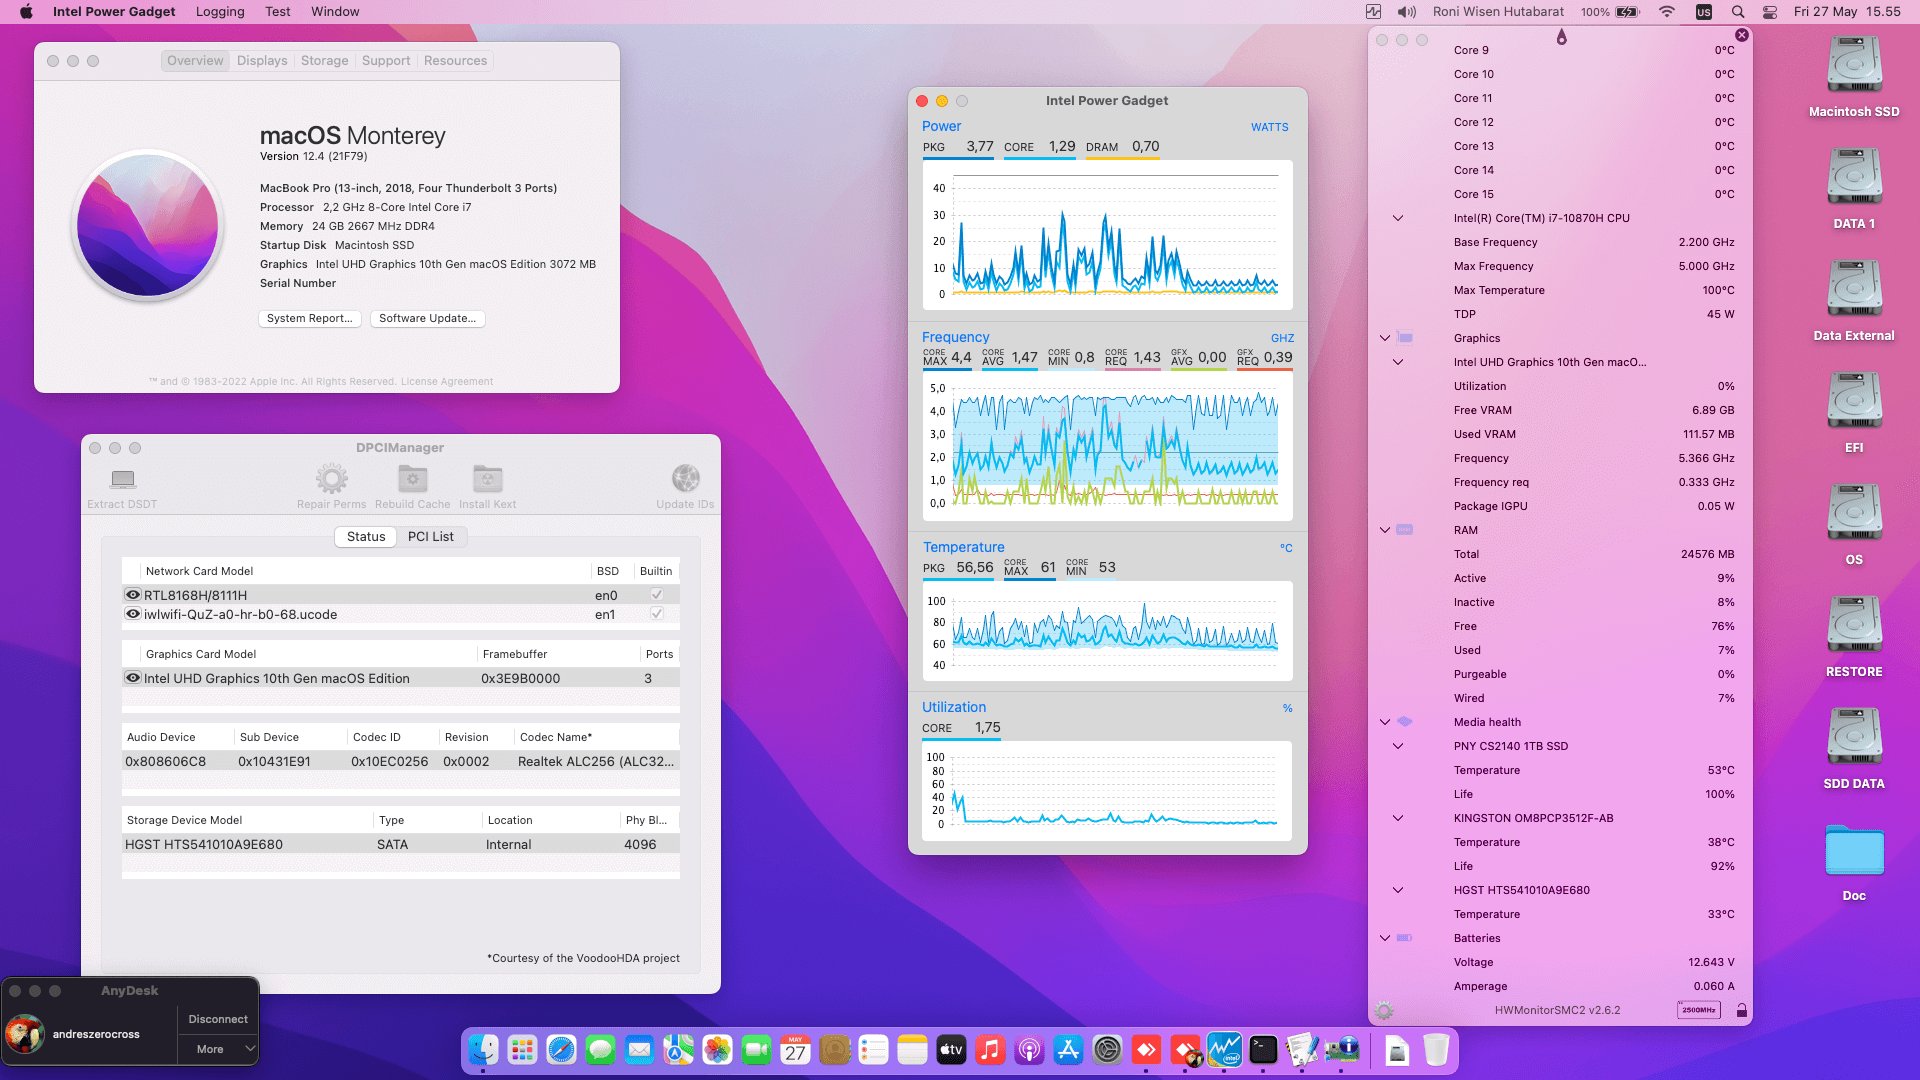
Task: Open Apple TV app in Dock
Action: [951, 1049]
